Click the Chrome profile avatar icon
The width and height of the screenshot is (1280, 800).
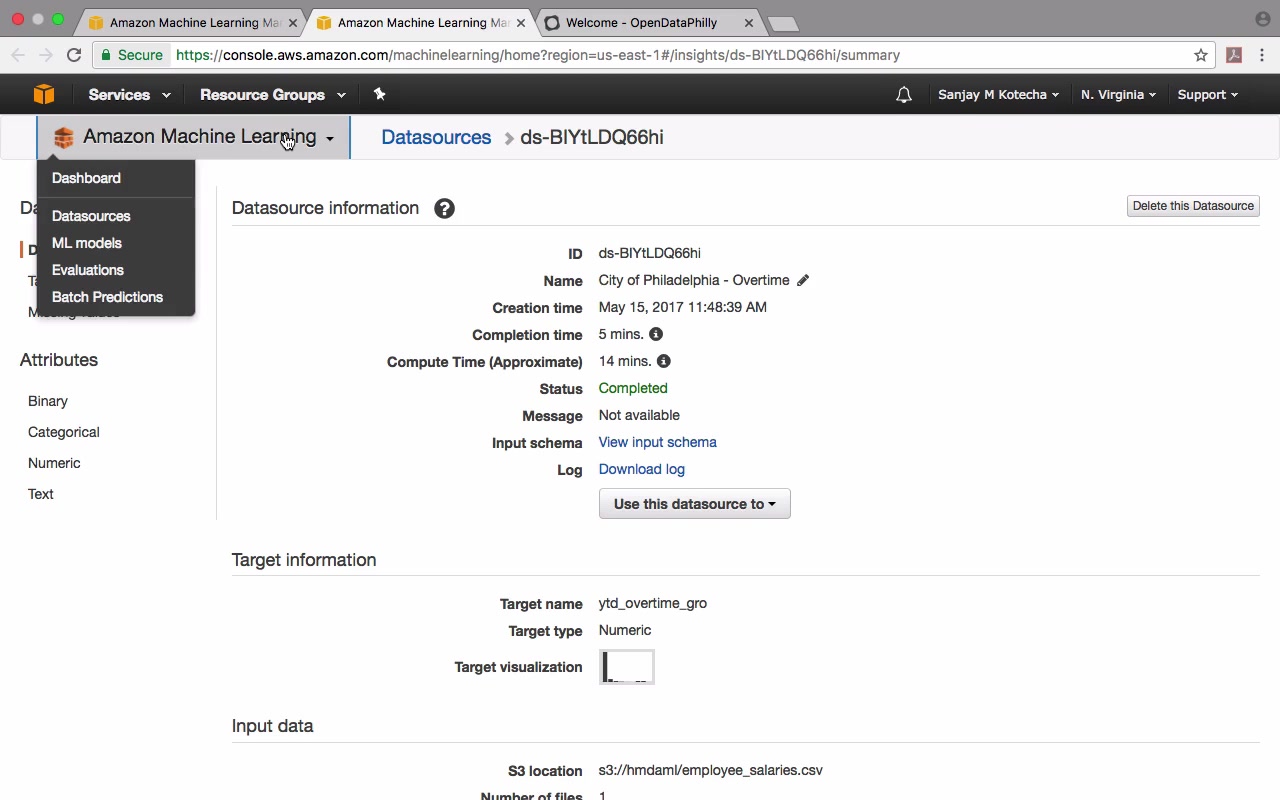click(1262, 19)
